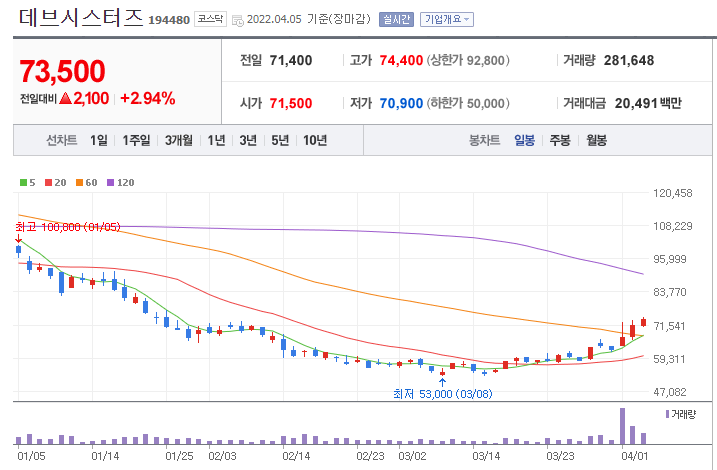Click the calendar date icon next to 2022.04.05
Viewport: 717px width, 470px height.
[x=238, y=20]
